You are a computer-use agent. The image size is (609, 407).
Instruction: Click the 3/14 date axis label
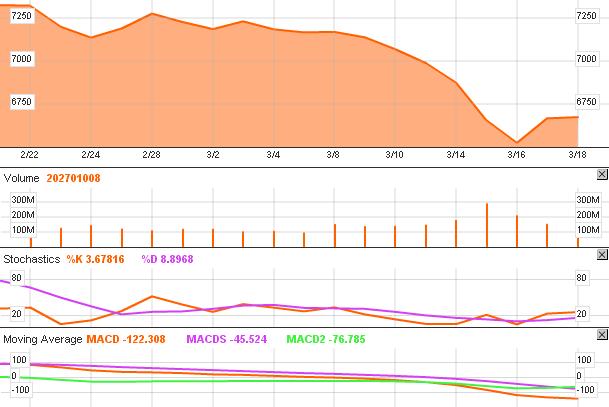pyautogui.click(x=456, y=155)
